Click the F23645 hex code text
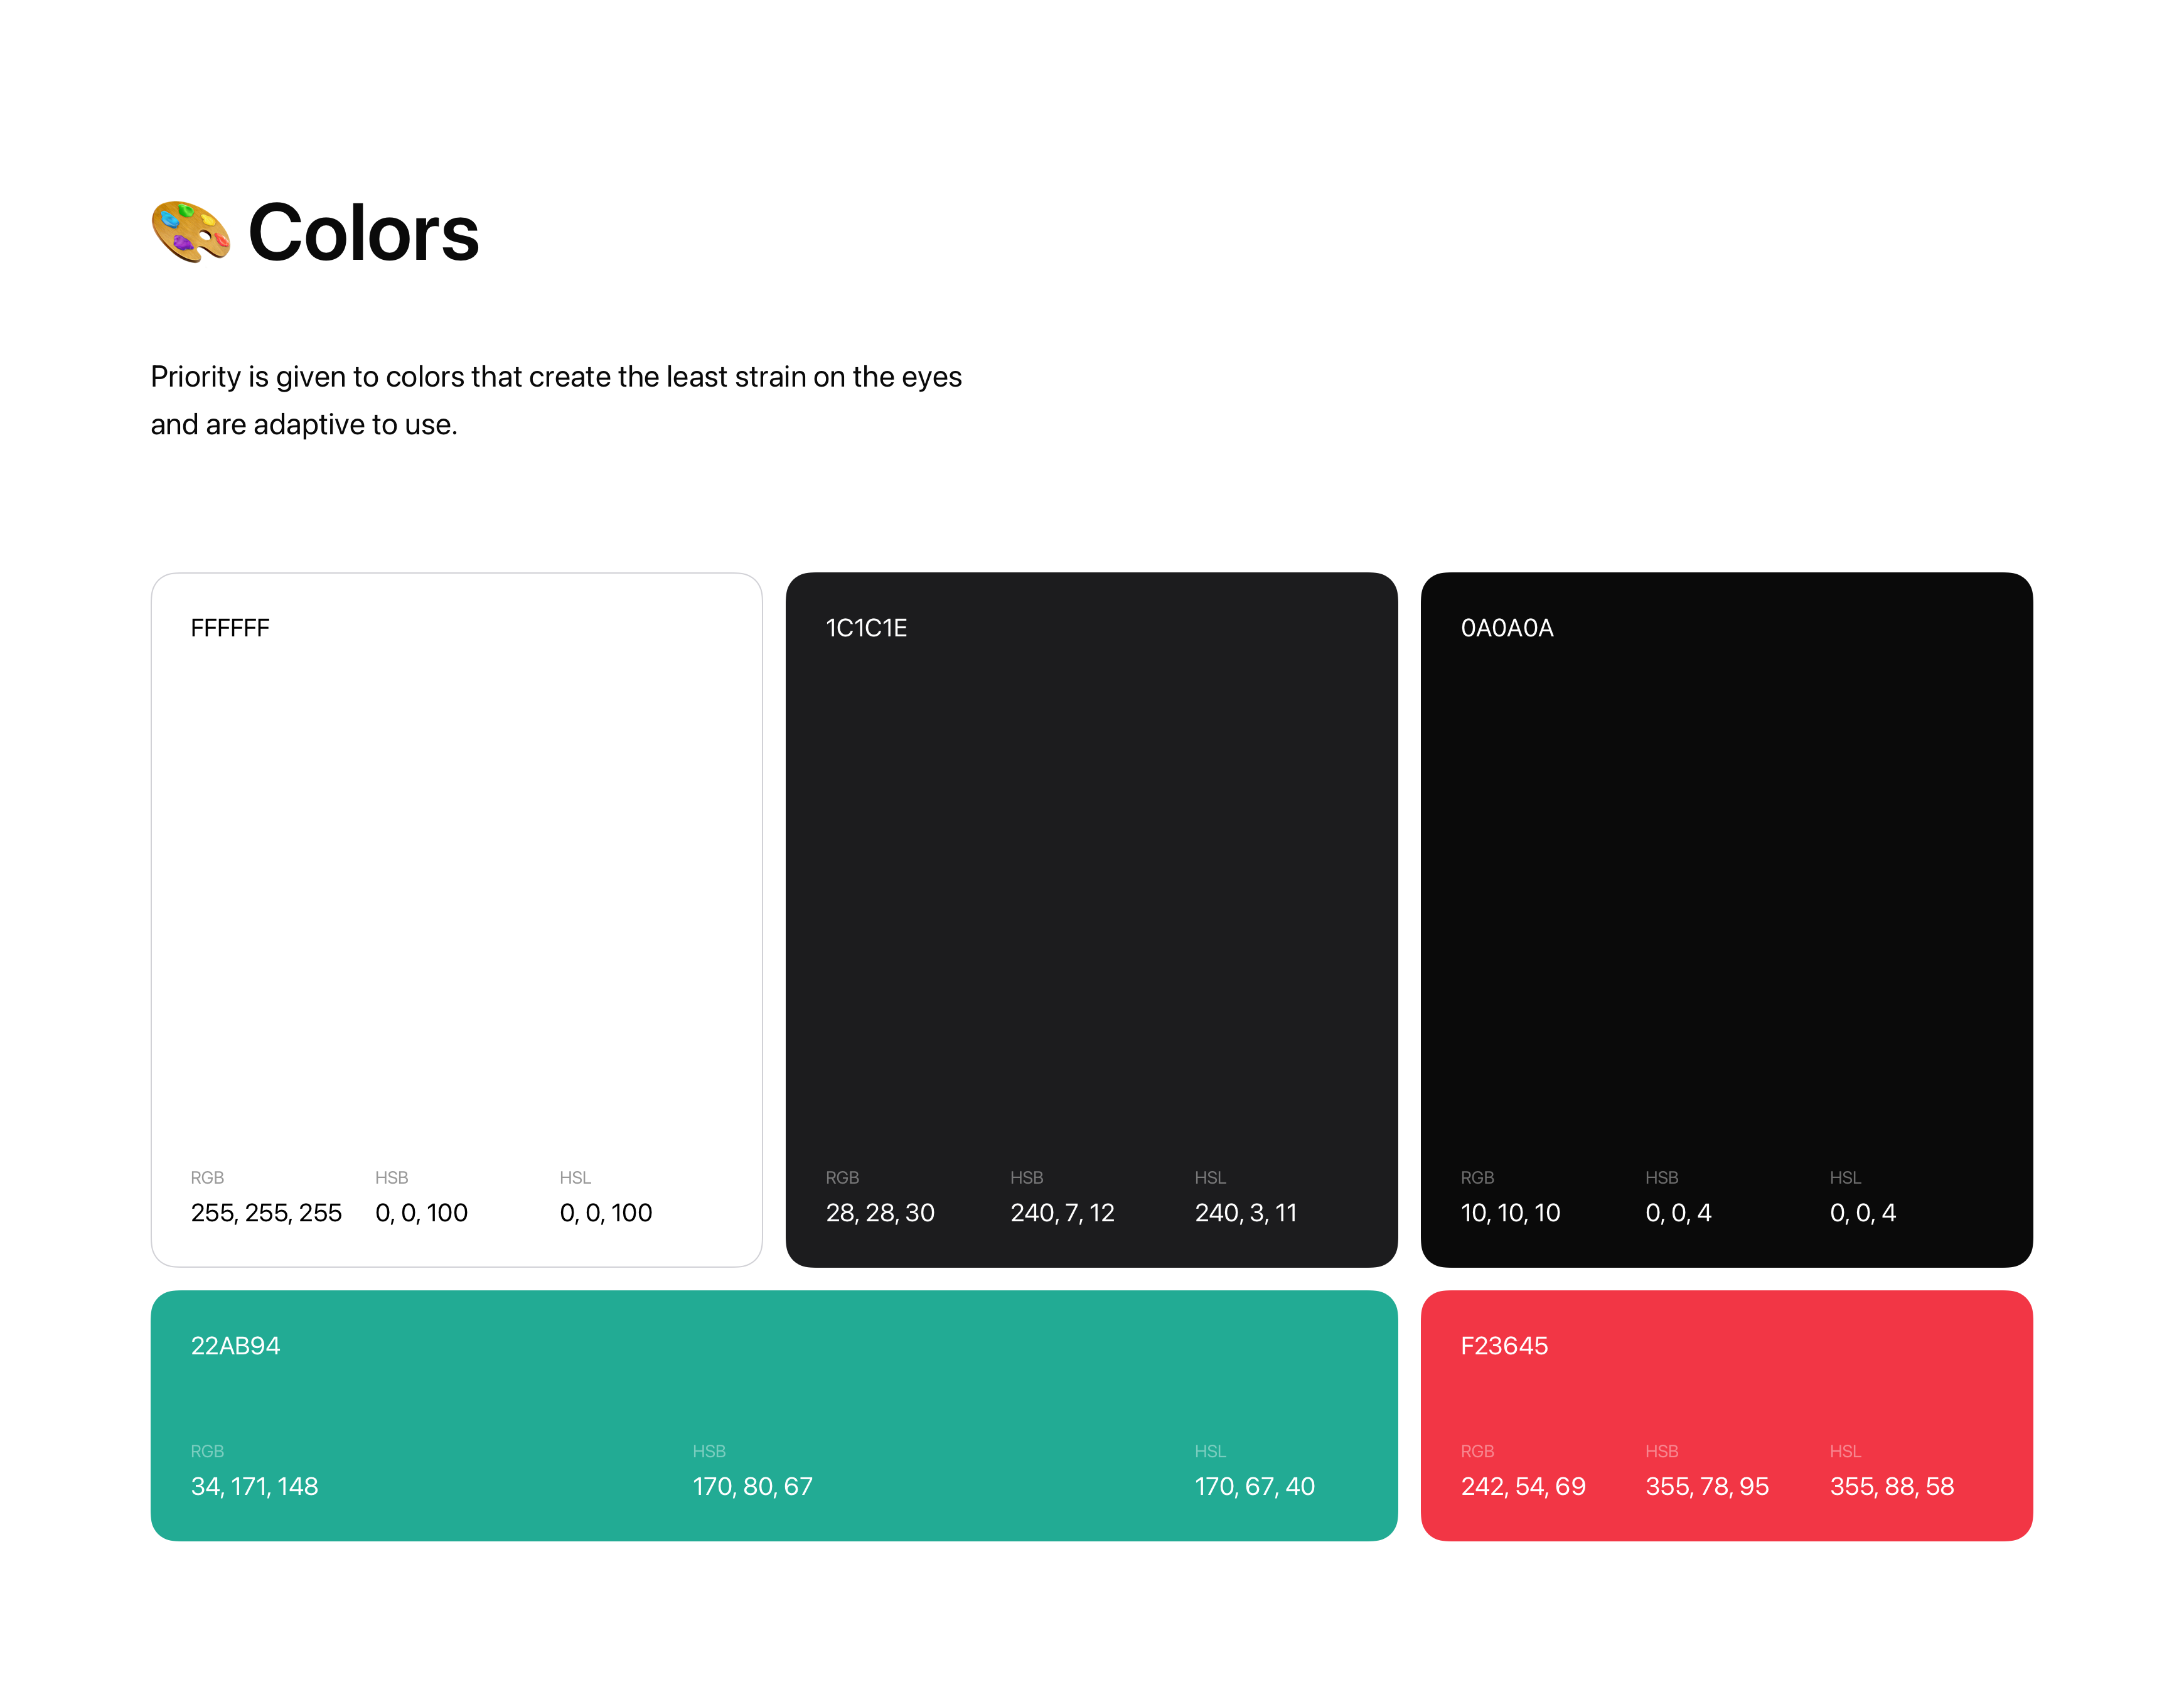Screen dimensions: 2184x1692 click(x=1504, y=1346)
